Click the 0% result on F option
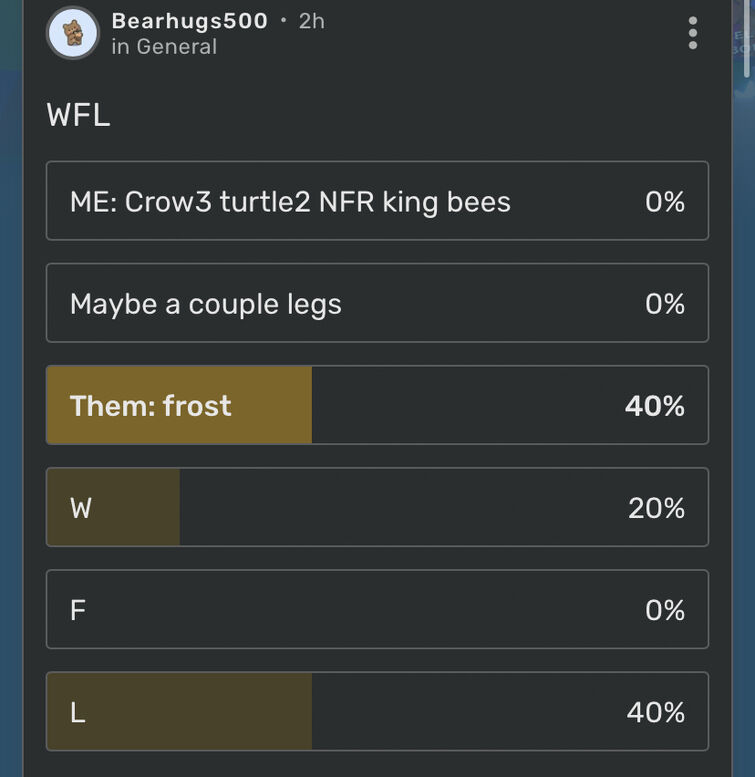Screen dimensions: 755x777 click(665, 610)
